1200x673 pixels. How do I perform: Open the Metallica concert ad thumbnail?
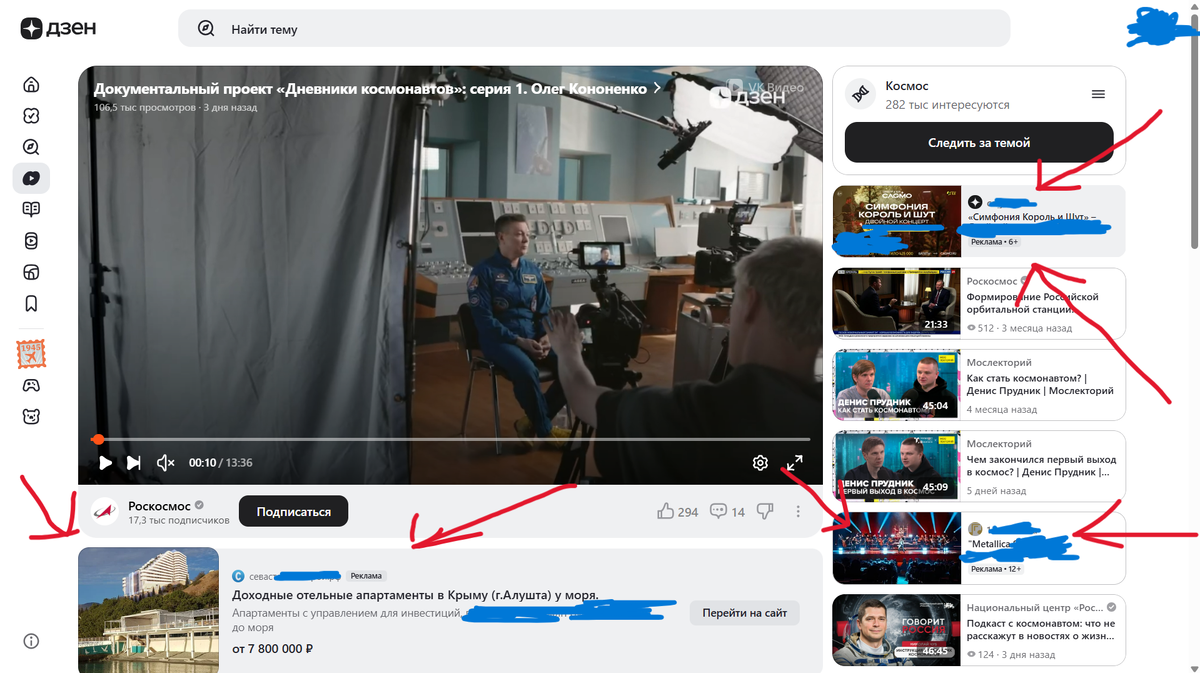(897, 547)
